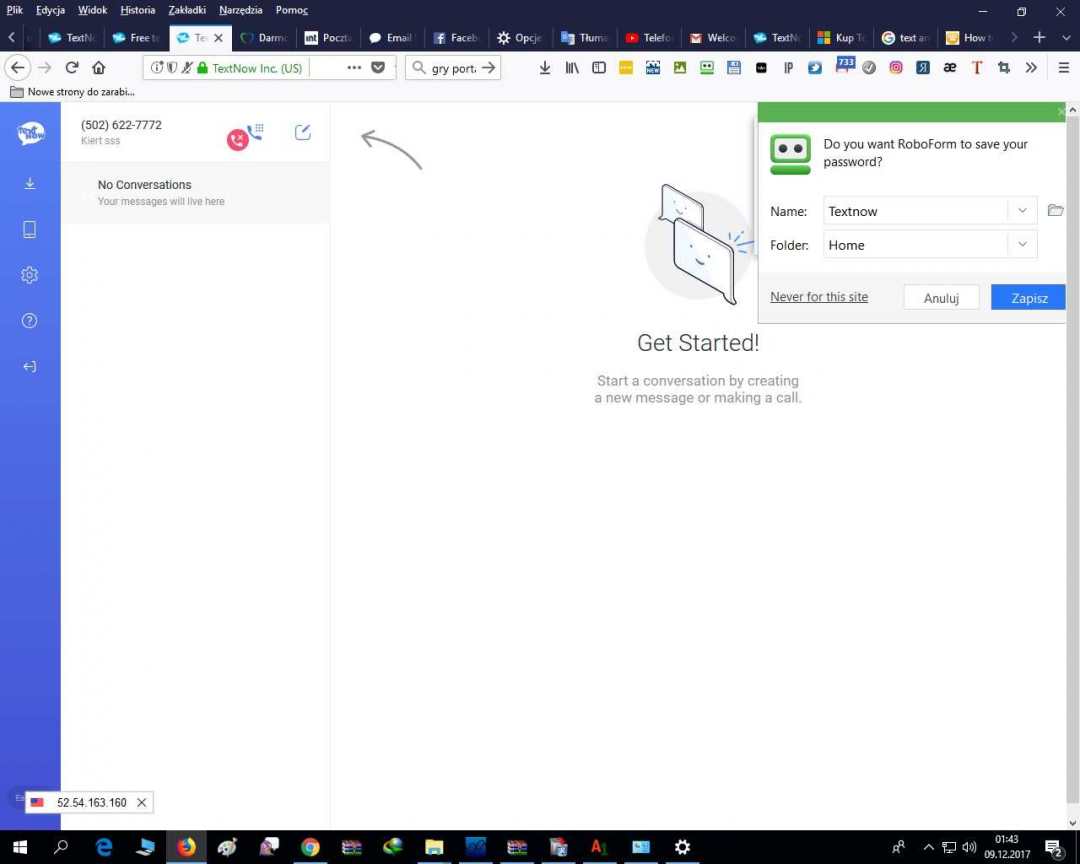Expand the RoboForm Folder dropdown
The image size is (1080, 864).
coord(1022,245)
